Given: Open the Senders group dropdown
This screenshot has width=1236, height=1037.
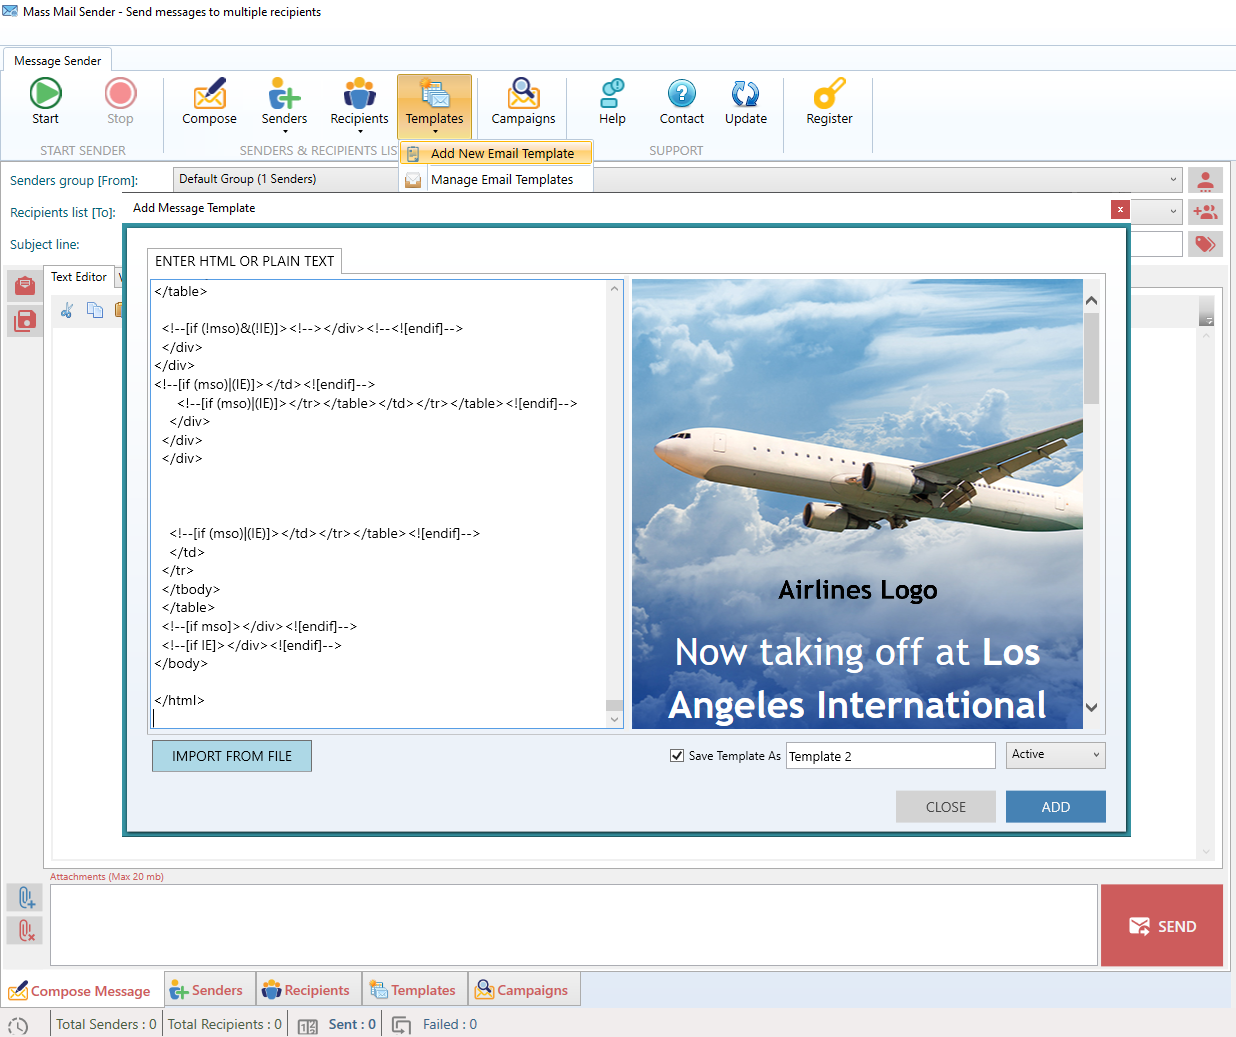Looking at the screenshot, I should 1173,180.
